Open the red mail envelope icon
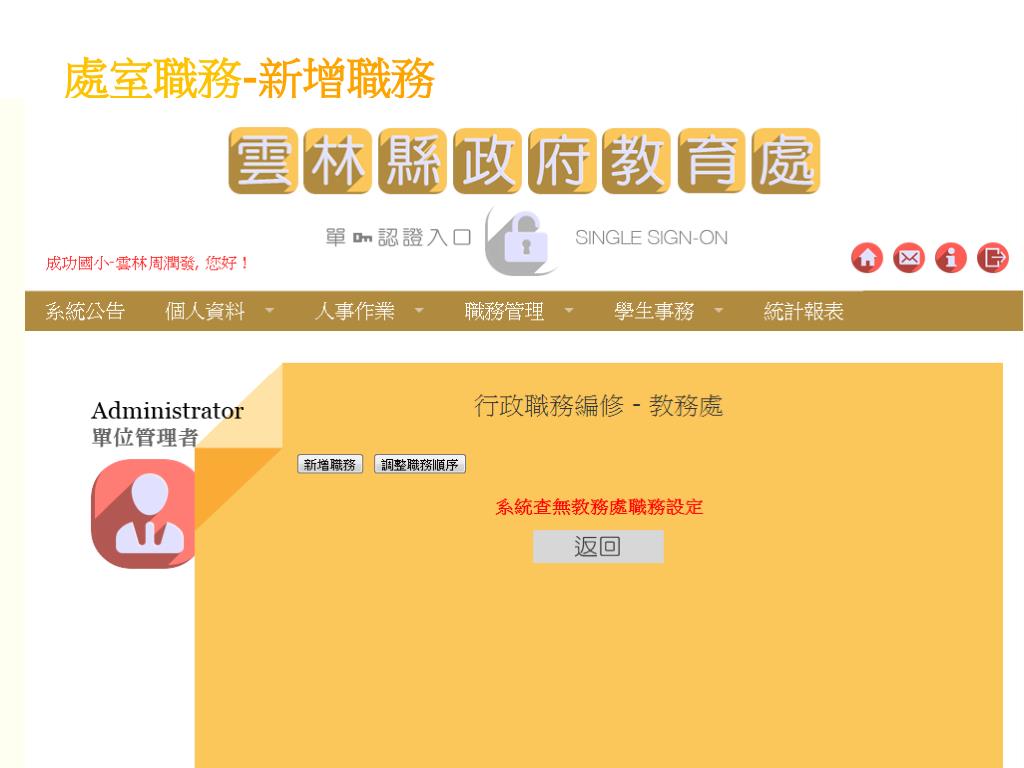1024x768 pixels. pos(908,257)
